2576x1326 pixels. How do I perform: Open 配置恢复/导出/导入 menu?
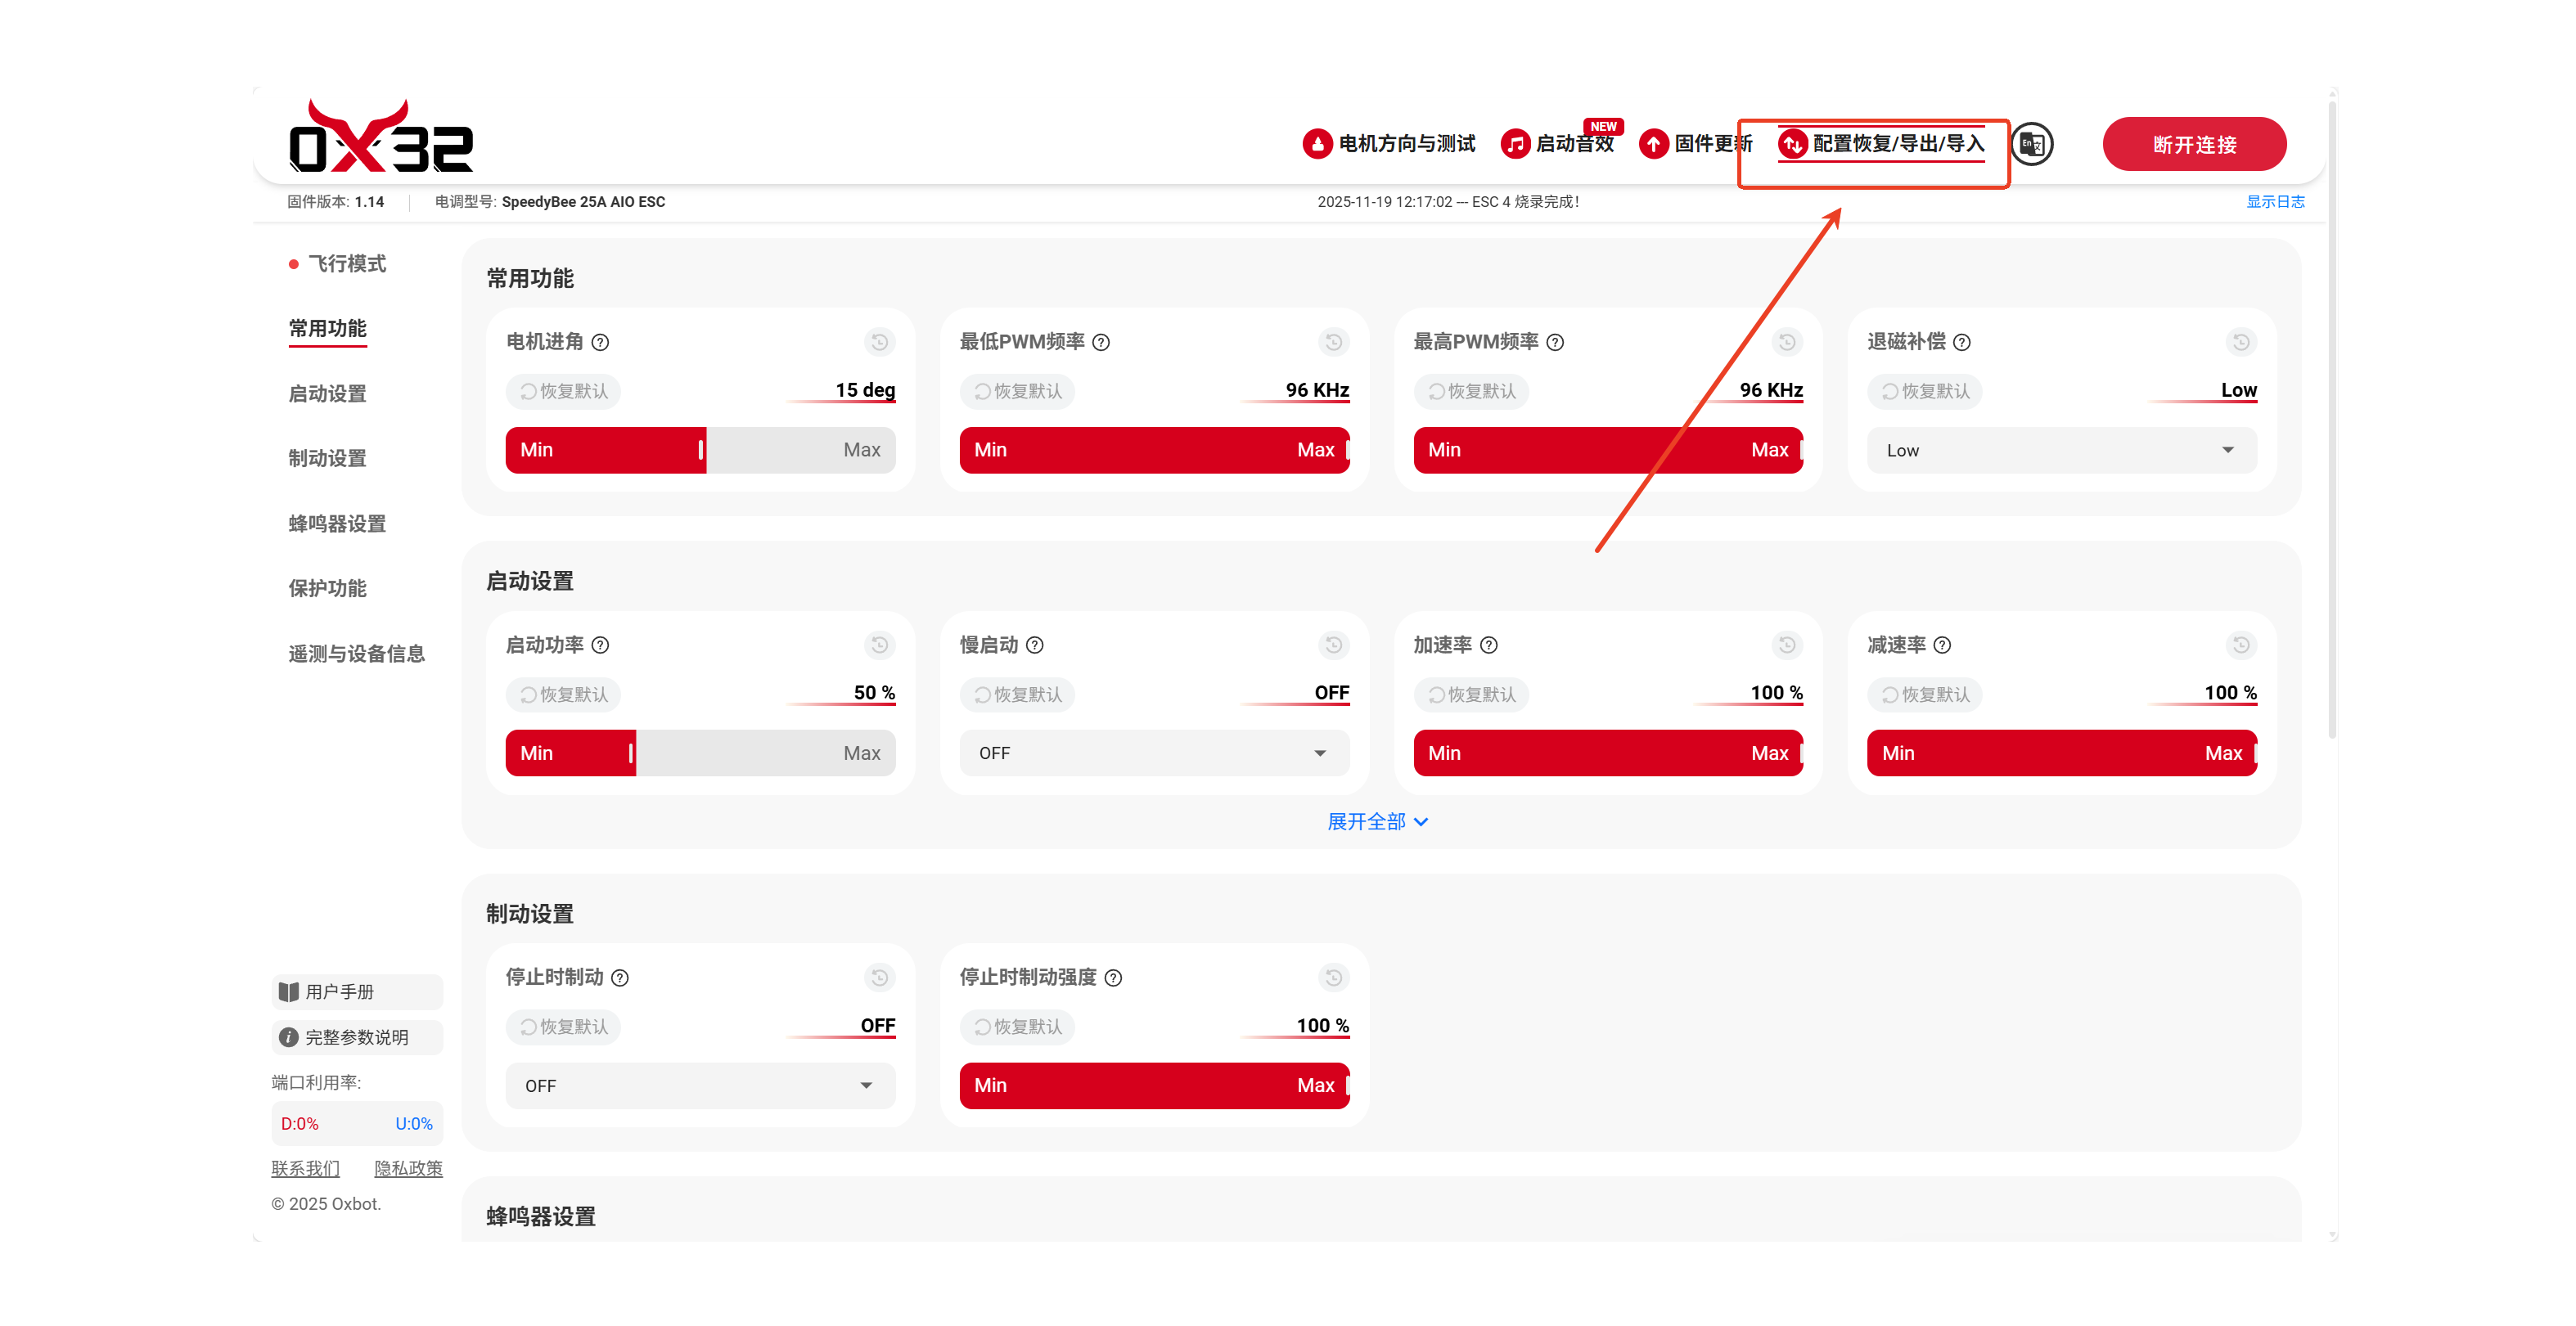click(x=1882, y=144)
